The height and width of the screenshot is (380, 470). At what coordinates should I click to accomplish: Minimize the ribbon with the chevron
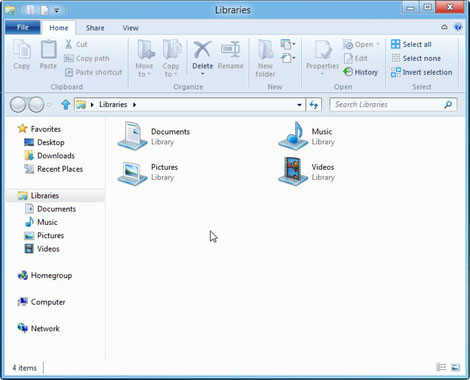click(444, 27)
